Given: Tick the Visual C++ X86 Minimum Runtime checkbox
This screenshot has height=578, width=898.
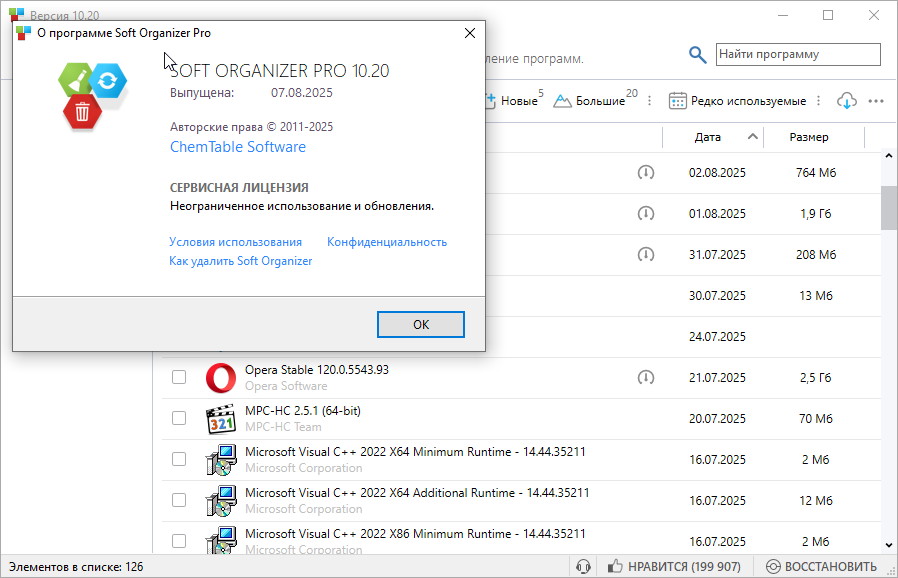Looking at the screenshot, I should [179, 541].
